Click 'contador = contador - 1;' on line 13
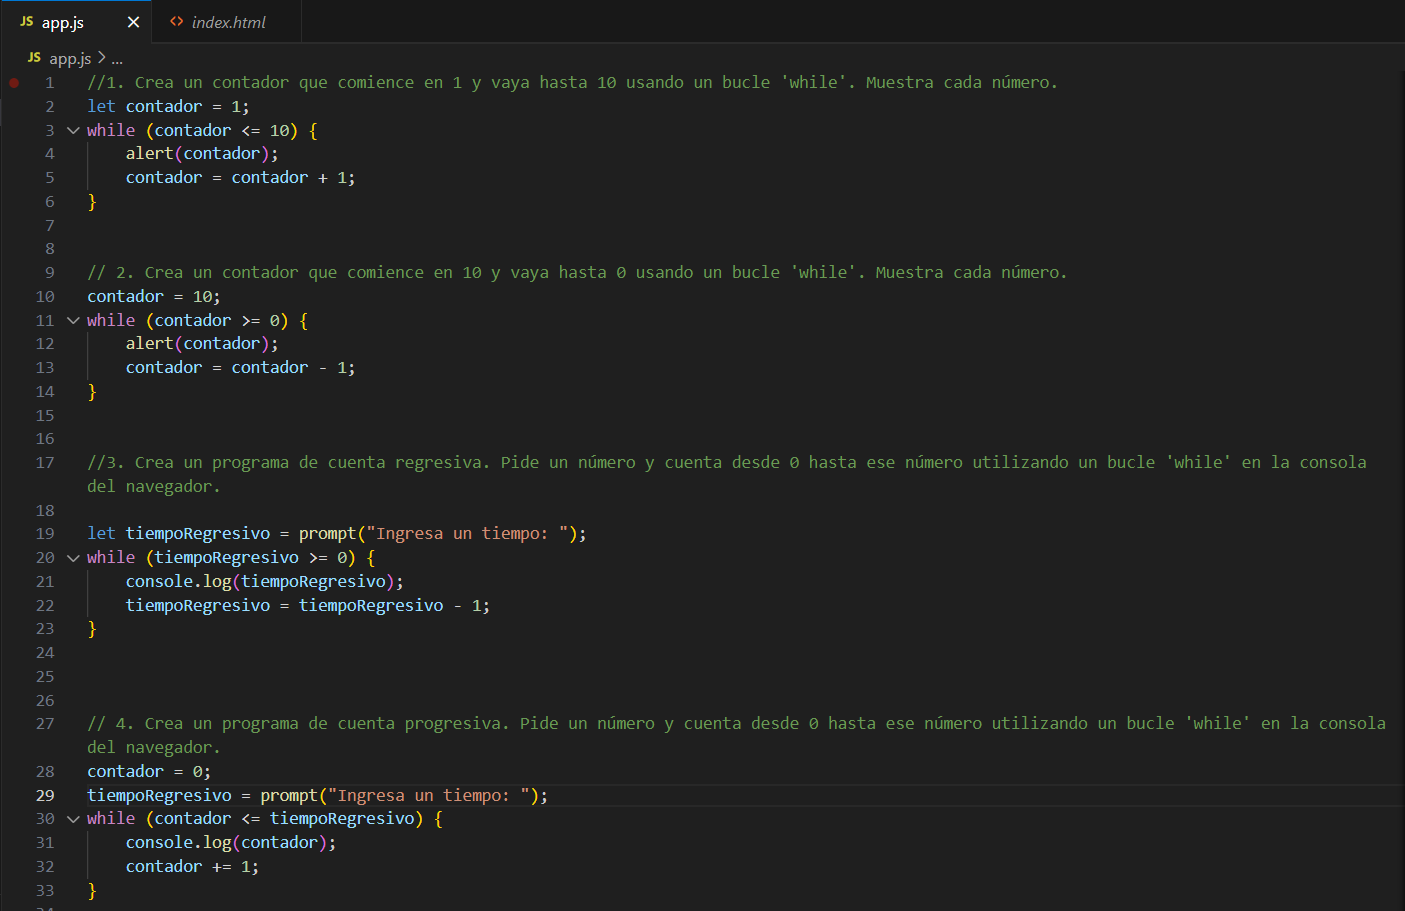 point(240,368)
